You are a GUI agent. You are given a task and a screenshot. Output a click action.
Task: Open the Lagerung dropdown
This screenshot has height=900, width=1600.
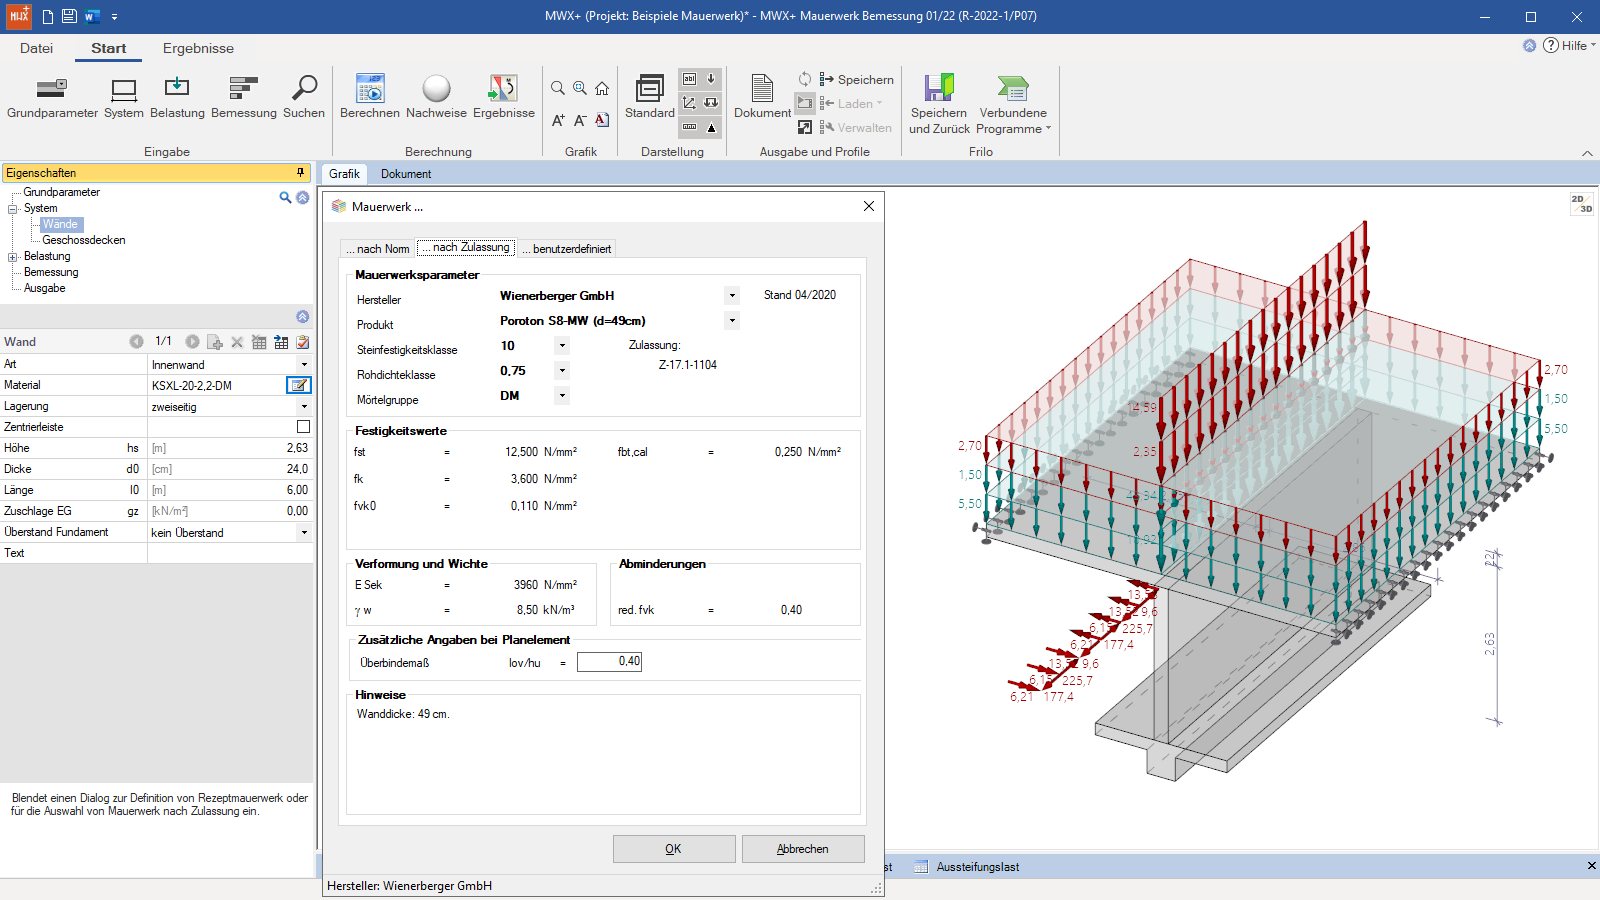click(304, 407)
